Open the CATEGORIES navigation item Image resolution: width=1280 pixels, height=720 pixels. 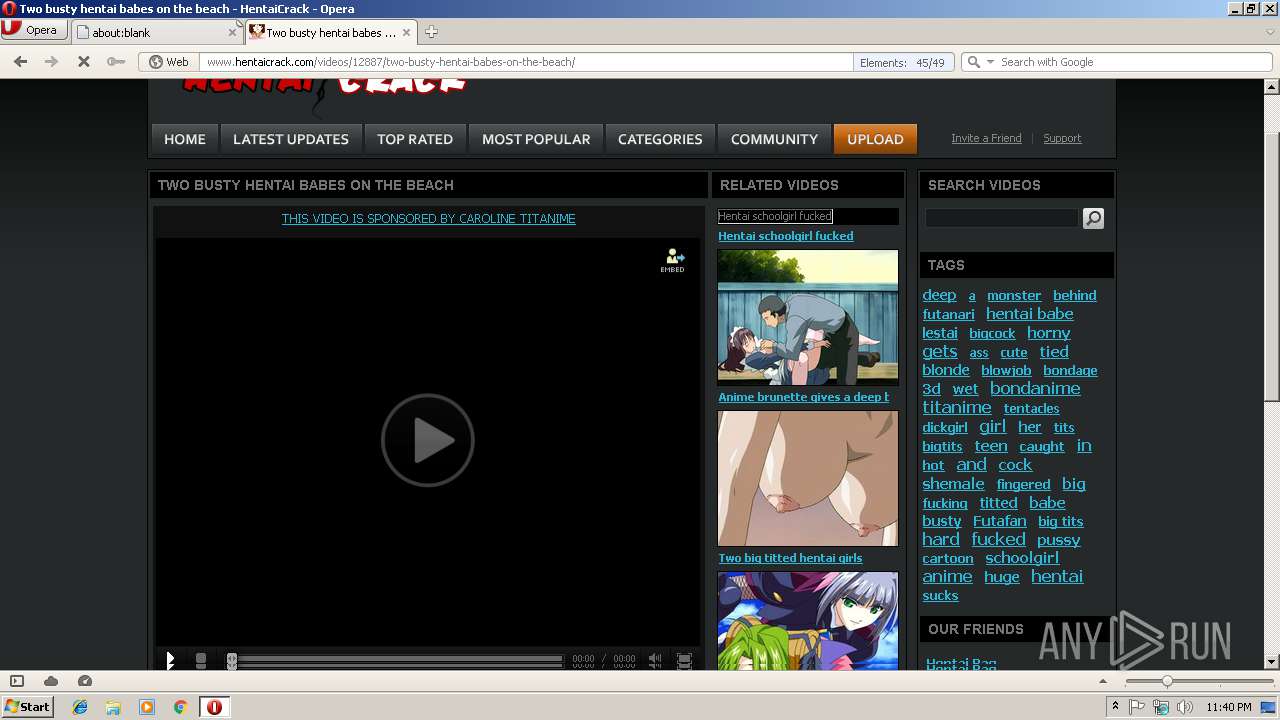point(660,139)
